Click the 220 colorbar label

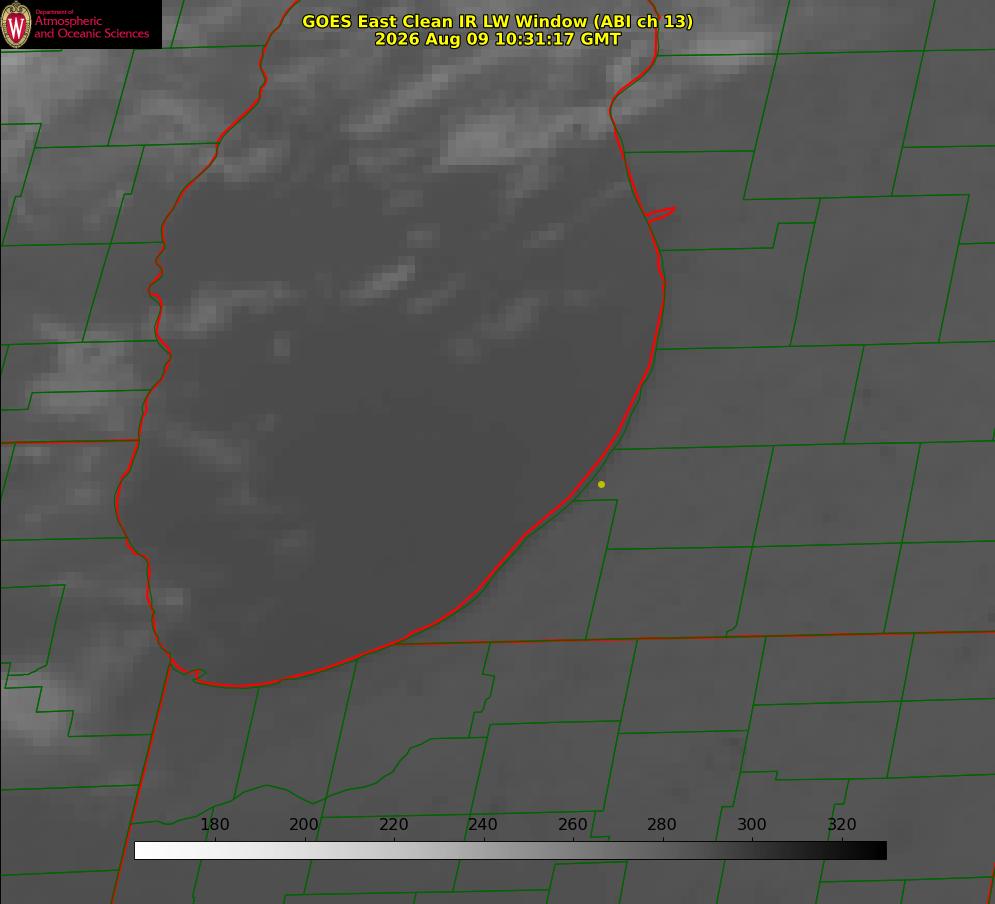click(393, 824)
